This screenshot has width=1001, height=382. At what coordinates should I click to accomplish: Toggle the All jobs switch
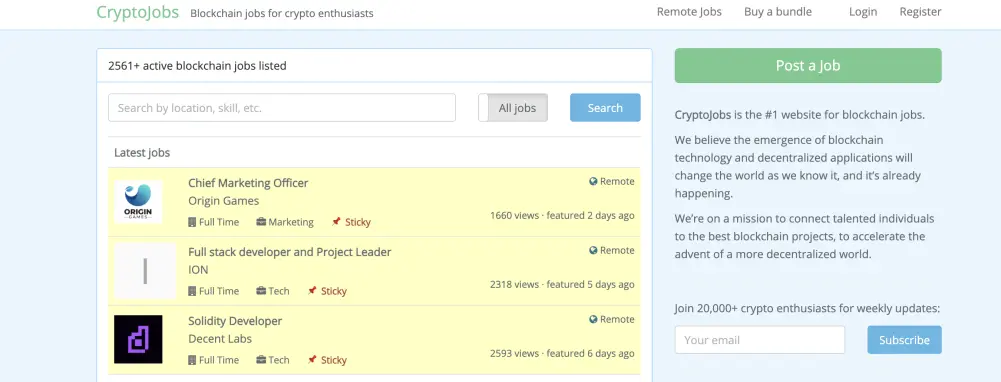pos(513,107)
